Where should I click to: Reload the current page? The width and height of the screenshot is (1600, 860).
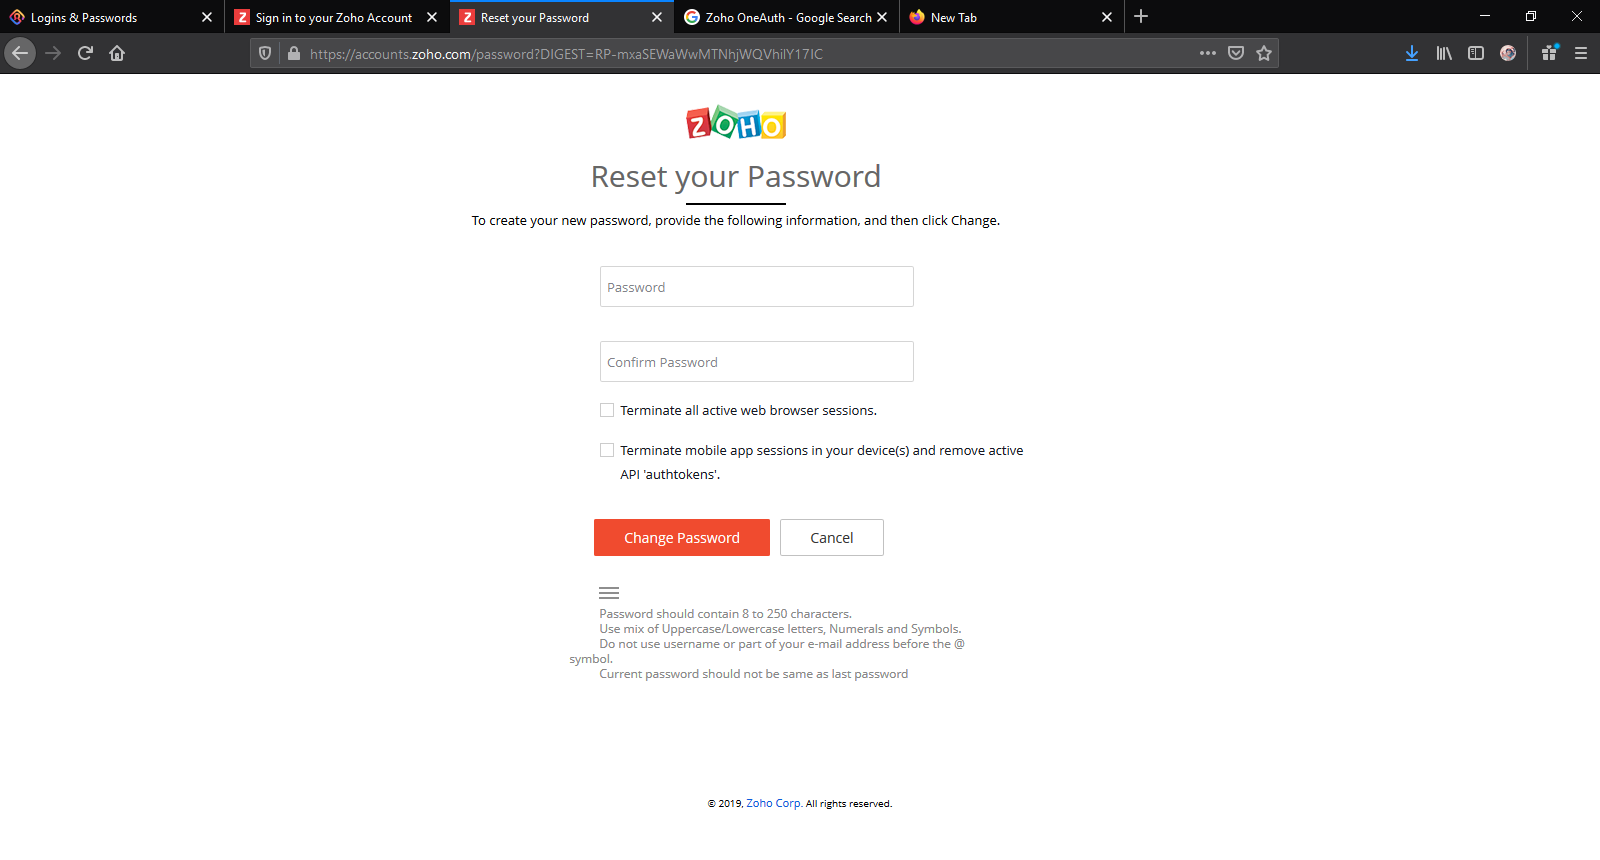coord(85,53)
